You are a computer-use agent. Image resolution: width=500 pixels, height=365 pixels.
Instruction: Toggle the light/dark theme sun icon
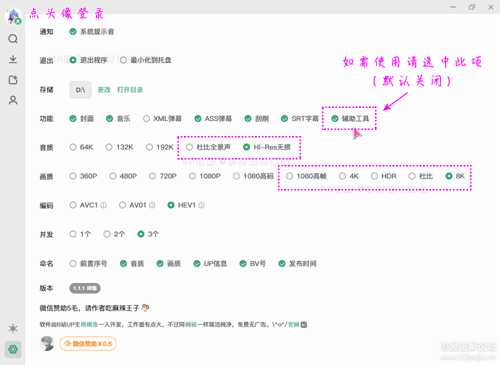click(x=13, y=328)
